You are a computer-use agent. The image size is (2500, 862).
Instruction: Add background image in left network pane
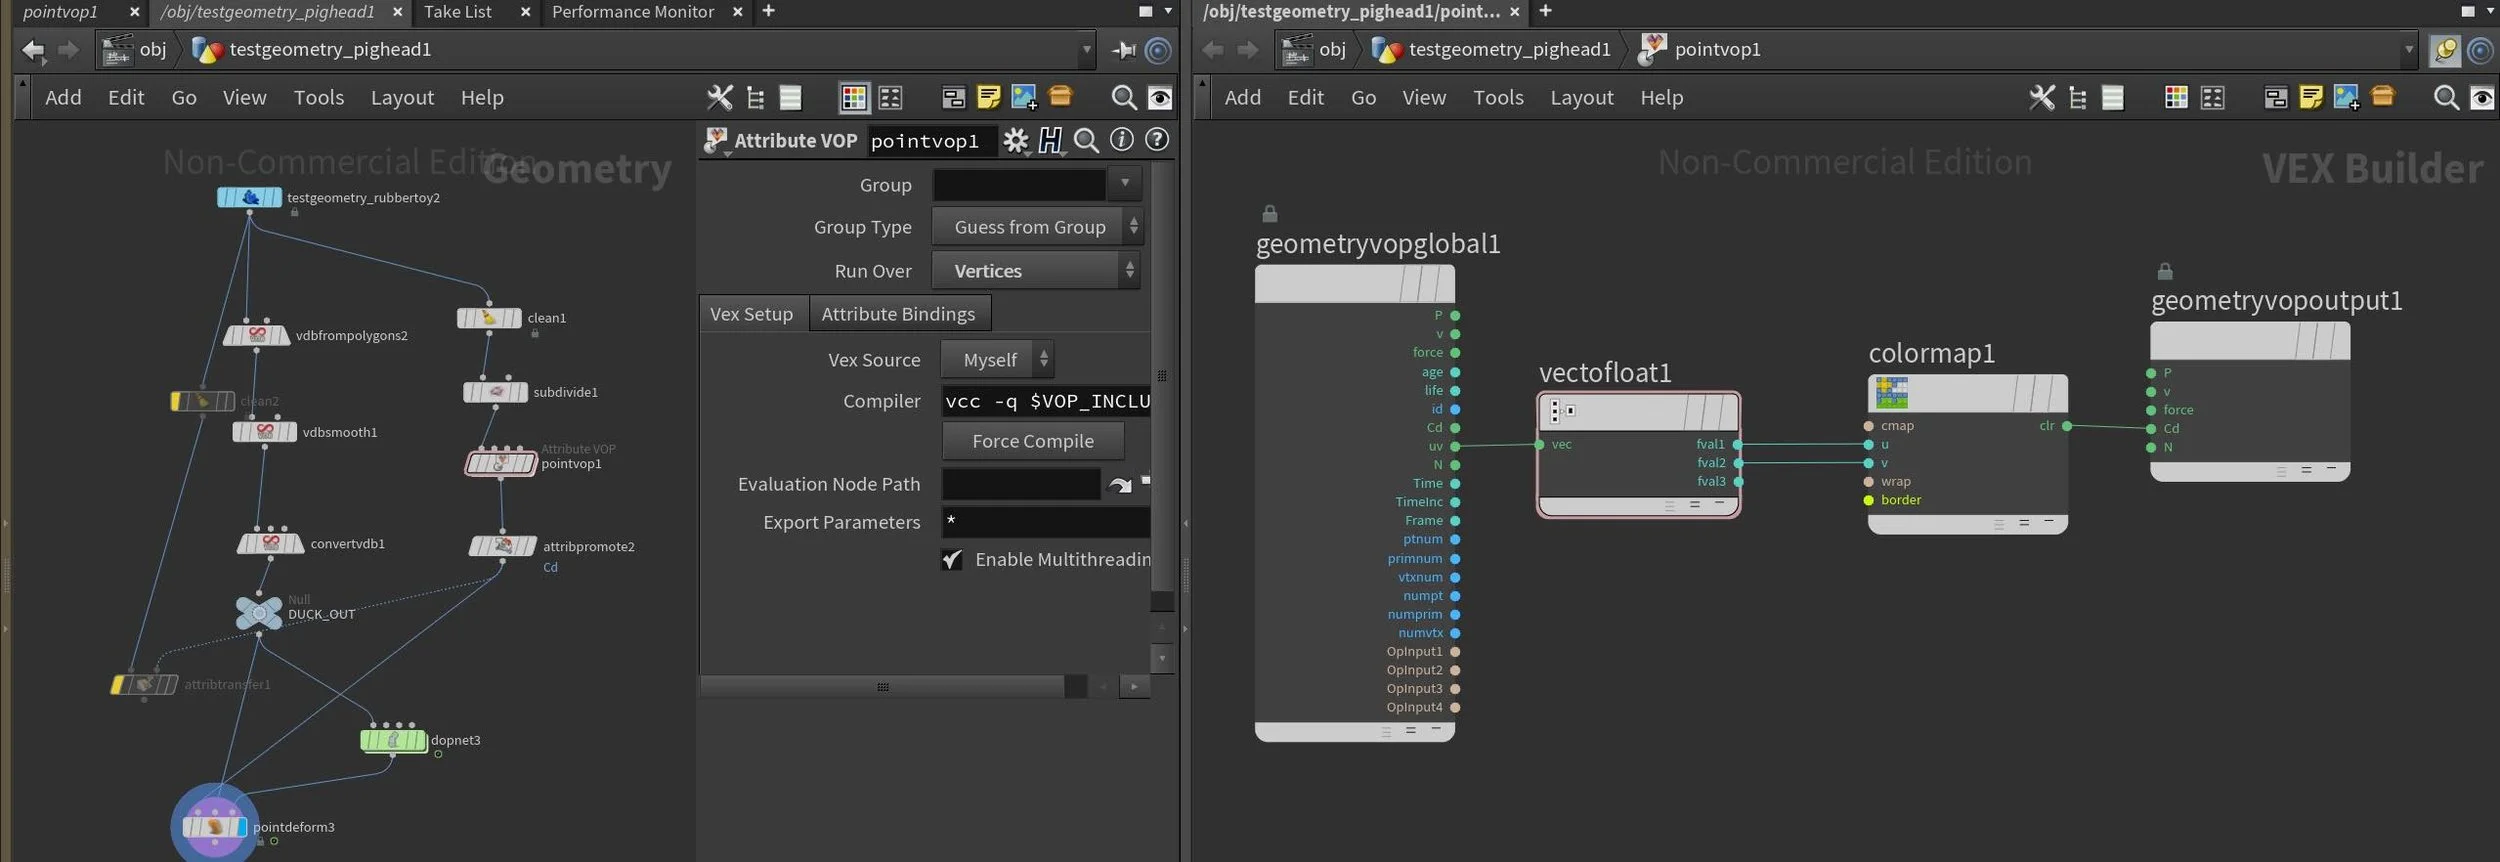[x=1024, y=97]
